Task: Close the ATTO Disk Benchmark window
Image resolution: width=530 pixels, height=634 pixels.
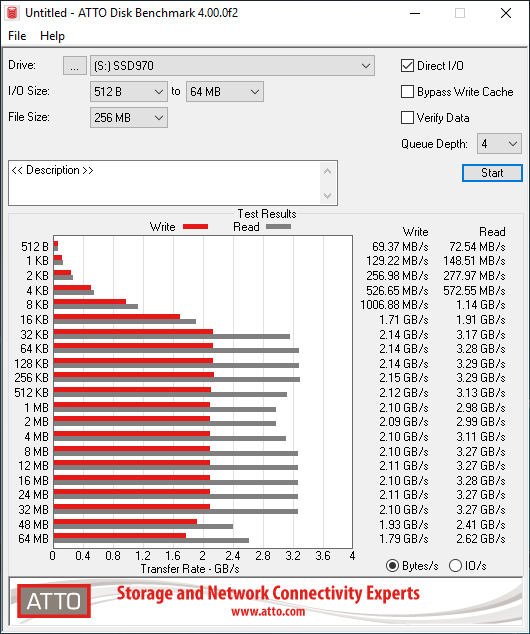Action: 506,13
